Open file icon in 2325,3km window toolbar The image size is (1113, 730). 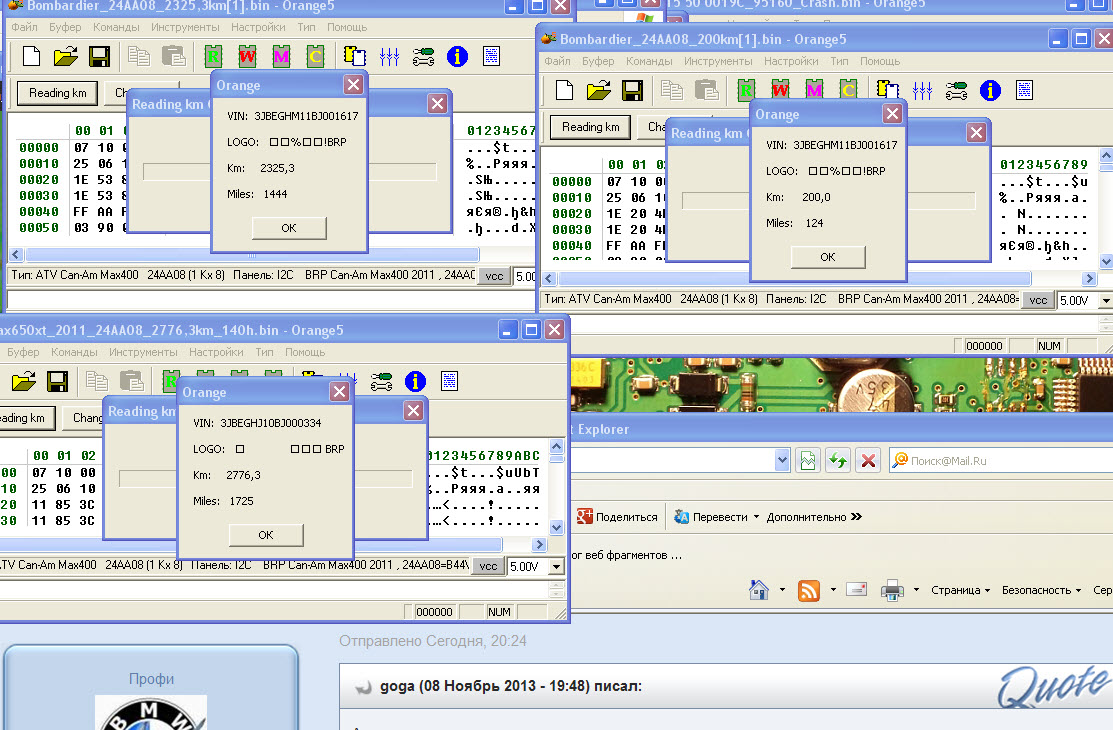65,56
